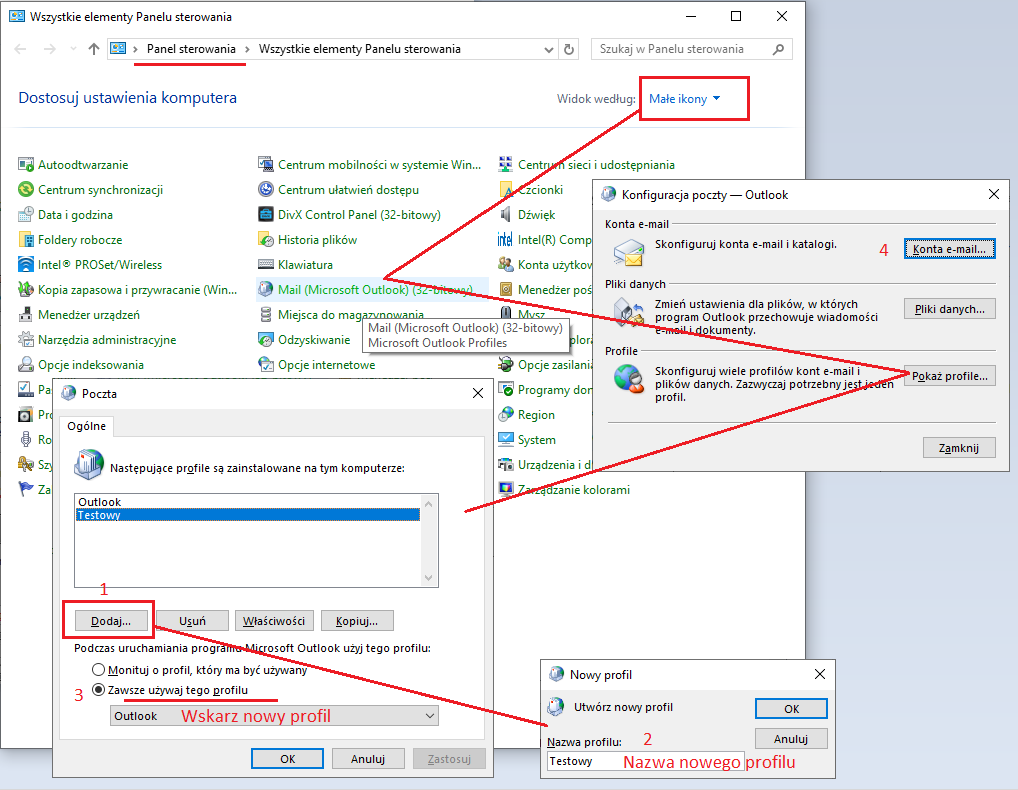This screenshot has width=1018, height=790.
Task: Click 'Wszystkie elementy Panelu sterowania' breadcrumb
Action: [360, 49]
